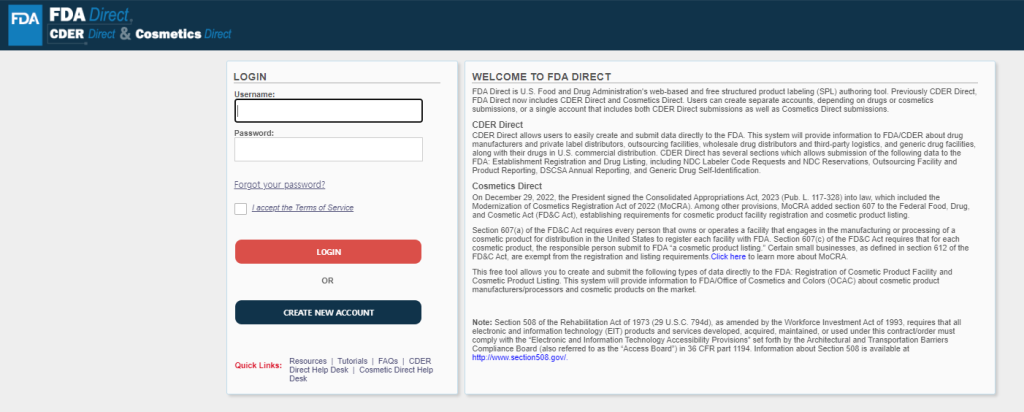The width and height of the screenshot is (1024, 412).
Task: Click the WELCOME TO FDA DIRECT heading
Action: click(x=541, y=76)
